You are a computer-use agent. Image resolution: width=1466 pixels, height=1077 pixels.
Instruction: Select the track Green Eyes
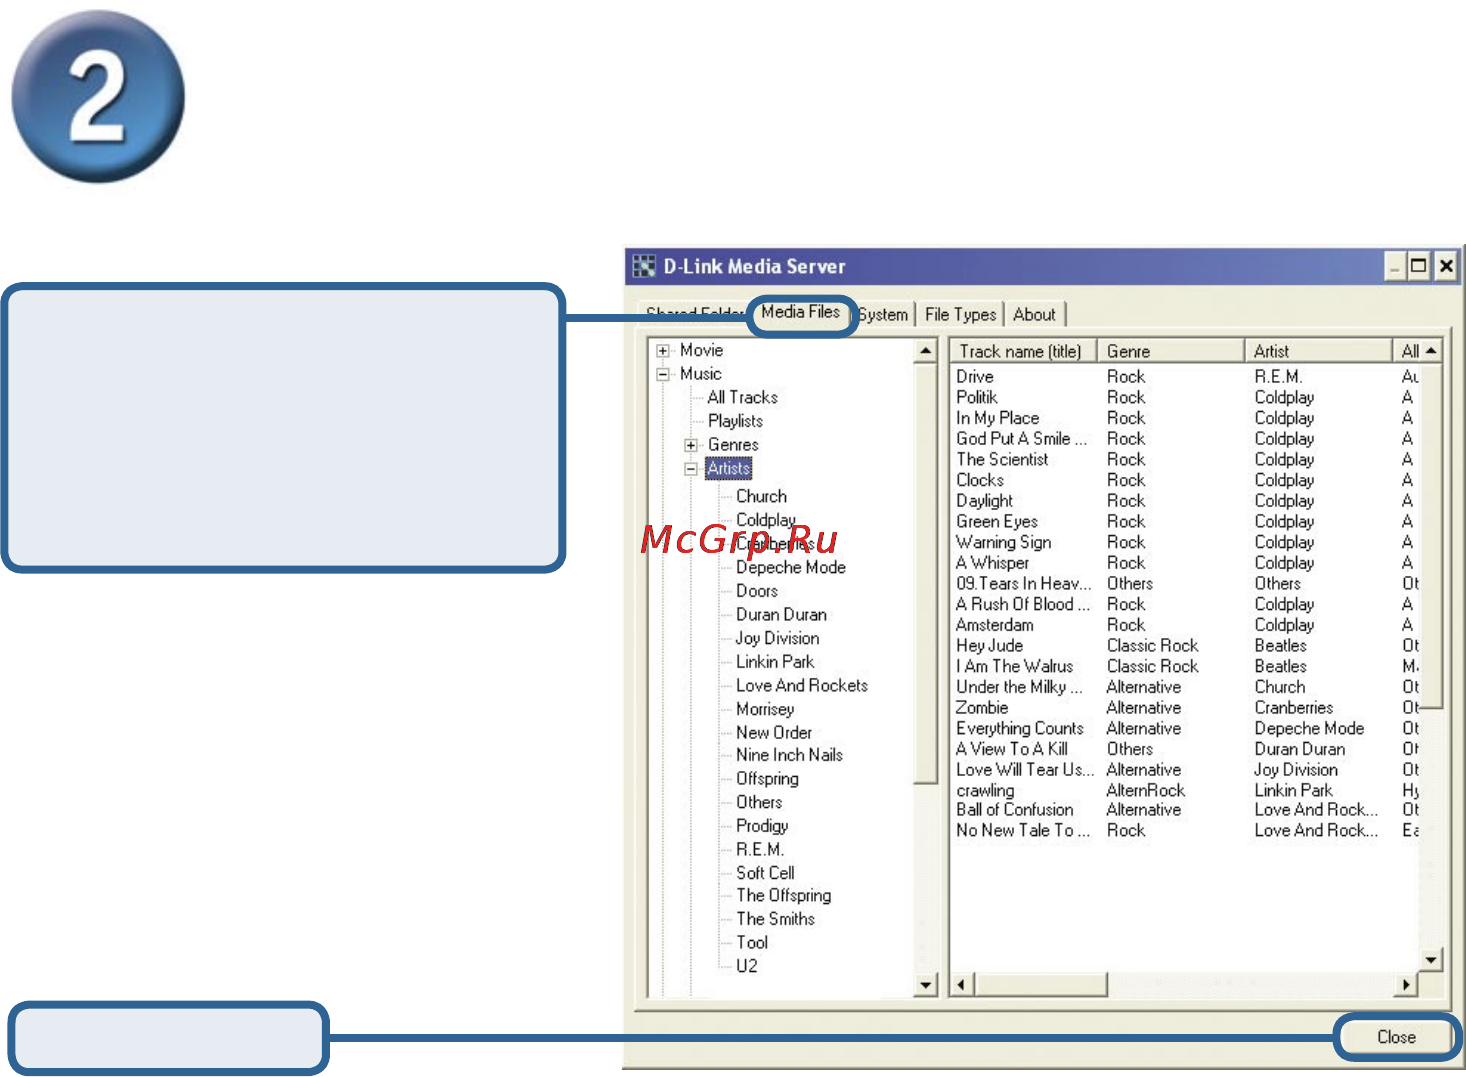point(997,522)
